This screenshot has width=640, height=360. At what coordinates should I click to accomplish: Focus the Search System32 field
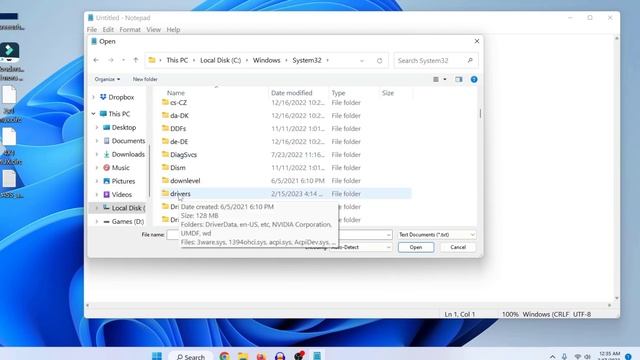click(436, 60)
